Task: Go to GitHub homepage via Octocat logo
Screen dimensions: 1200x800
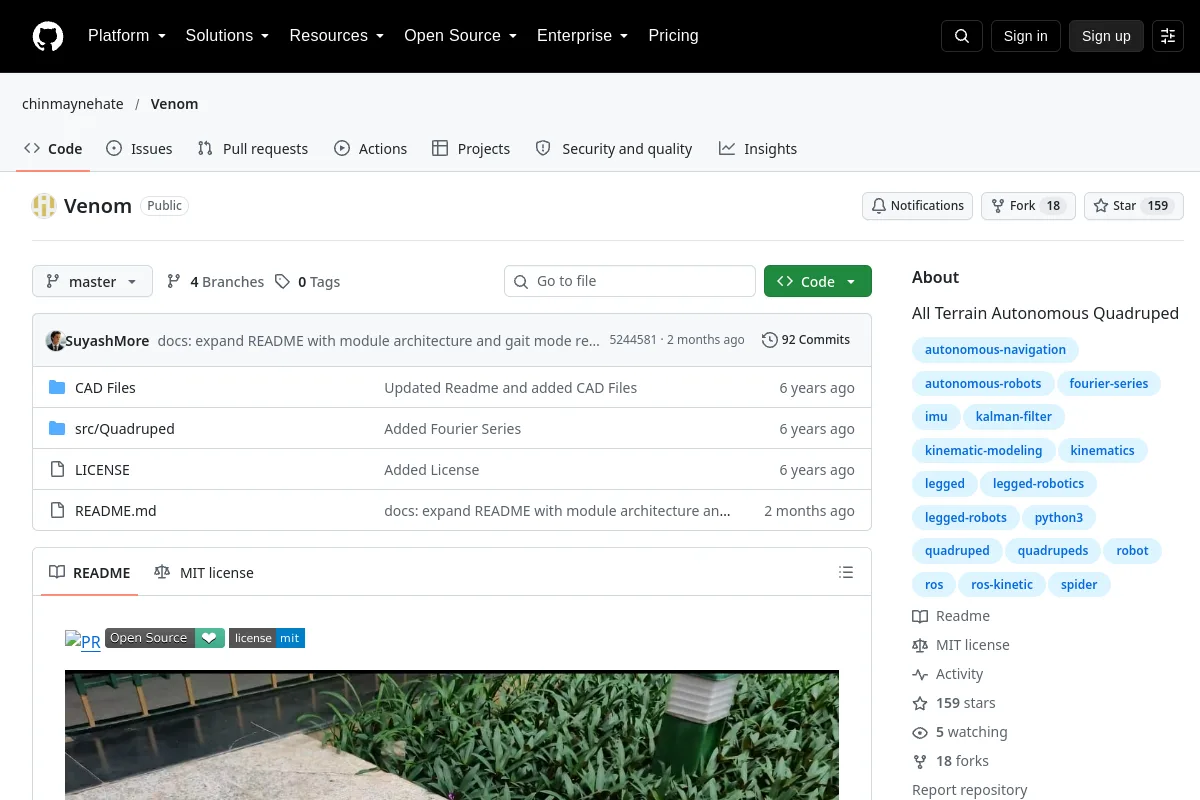Action: click(48, 36)
